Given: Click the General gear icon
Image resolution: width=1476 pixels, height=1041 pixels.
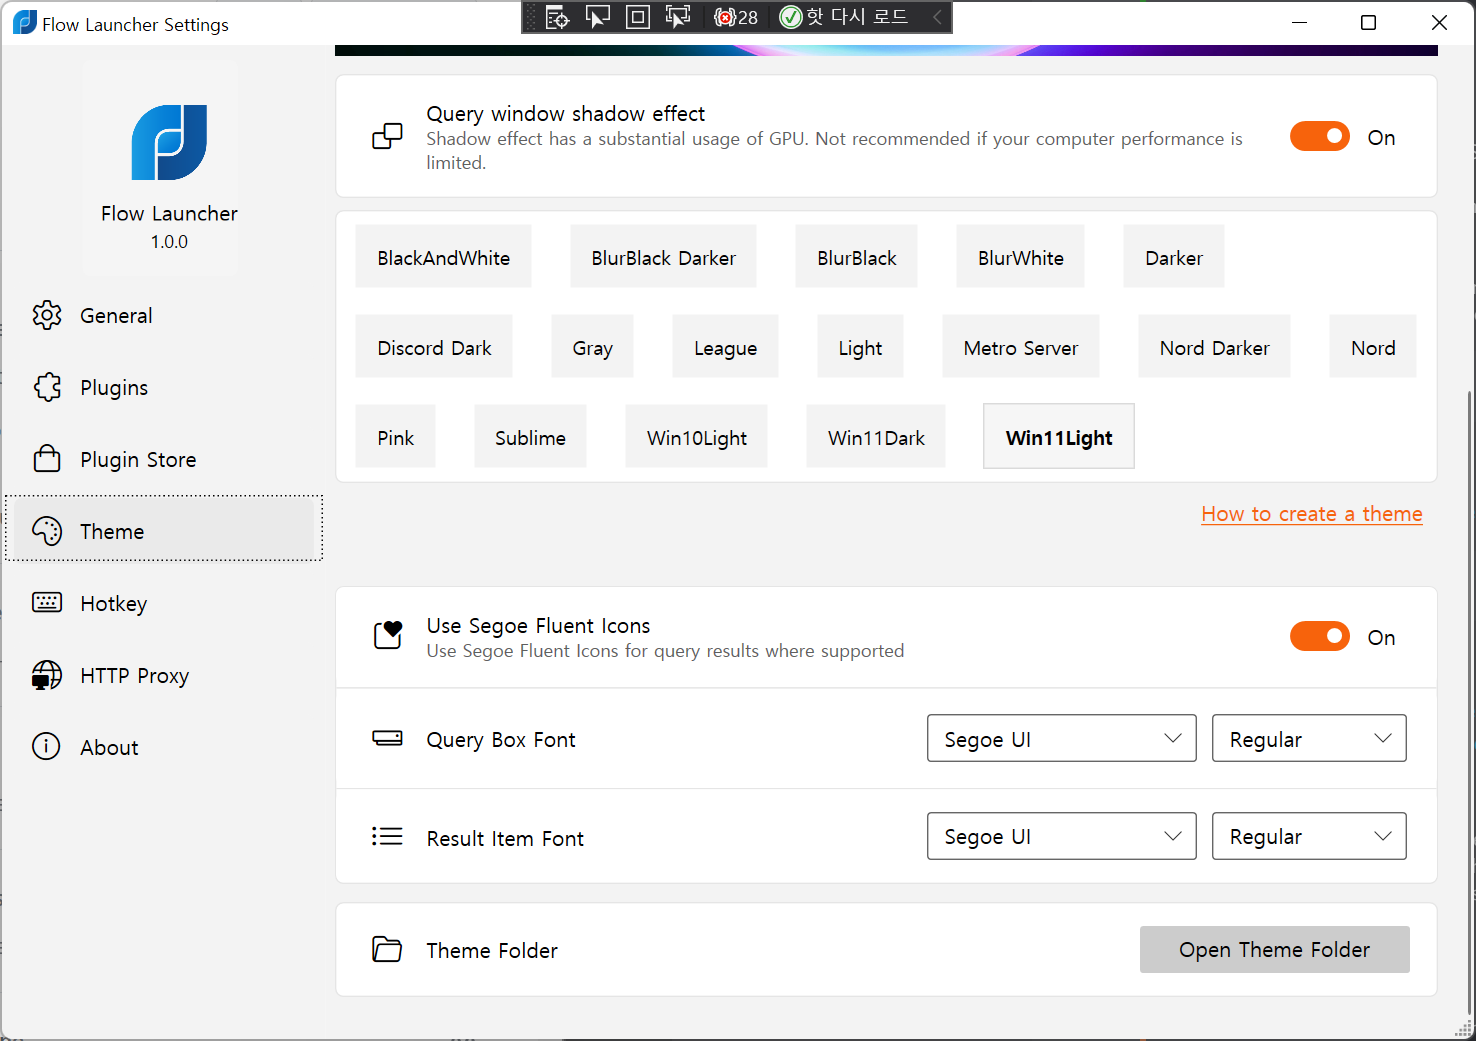Looking at the screenshot, I should coord(47,315).
